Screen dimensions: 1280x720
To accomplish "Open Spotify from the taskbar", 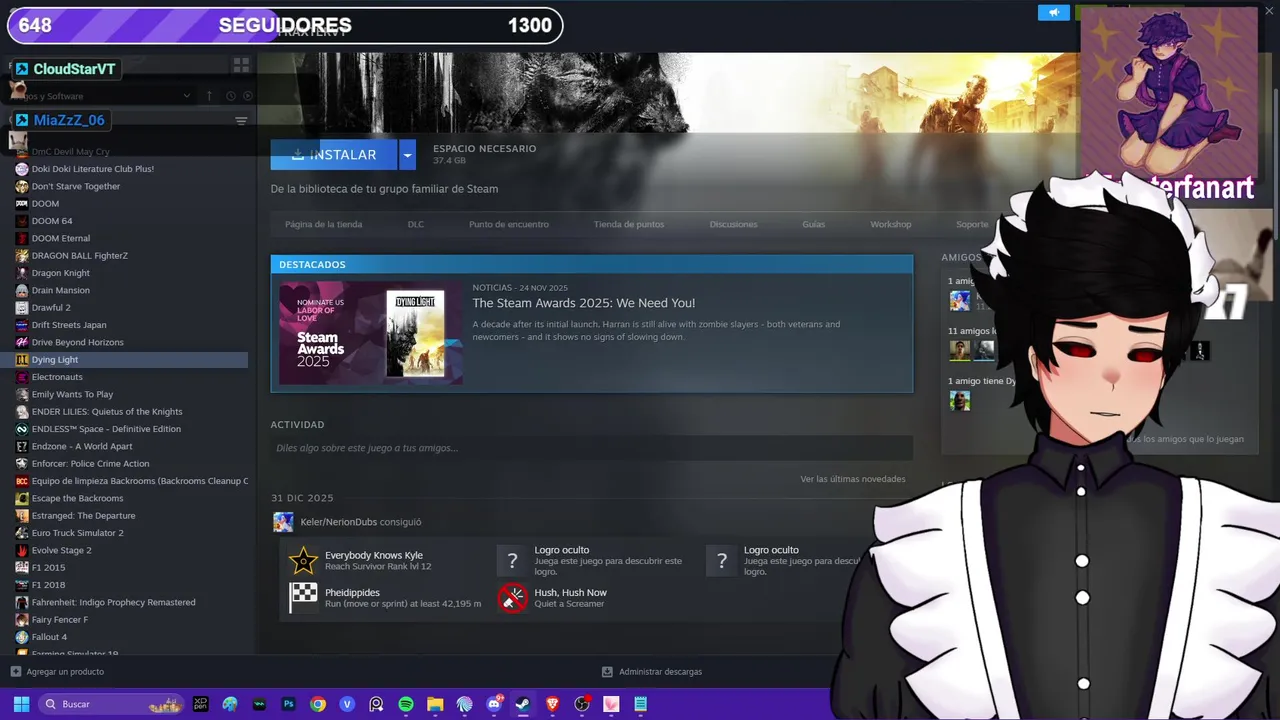I will [x=405, y=704].
